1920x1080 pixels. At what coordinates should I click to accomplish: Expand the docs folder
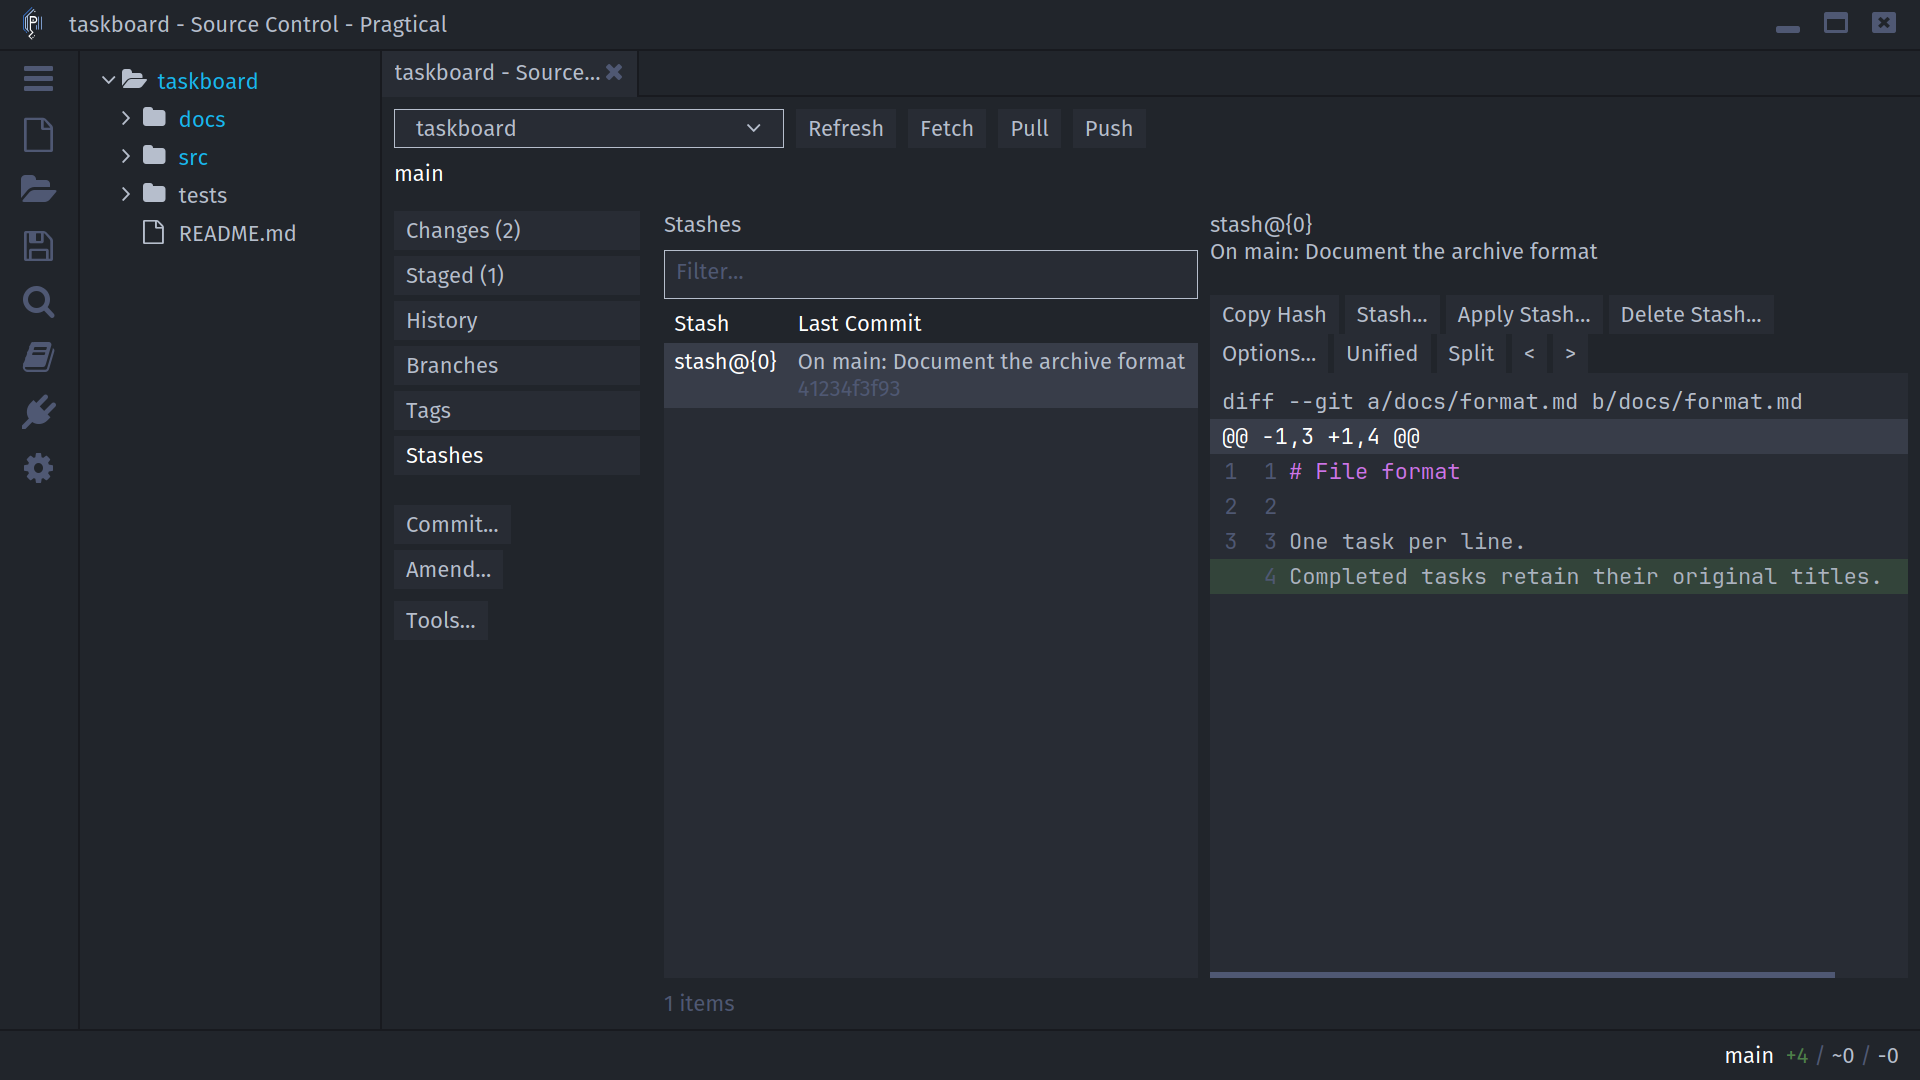pyautogui.click(x=126, y=118)
